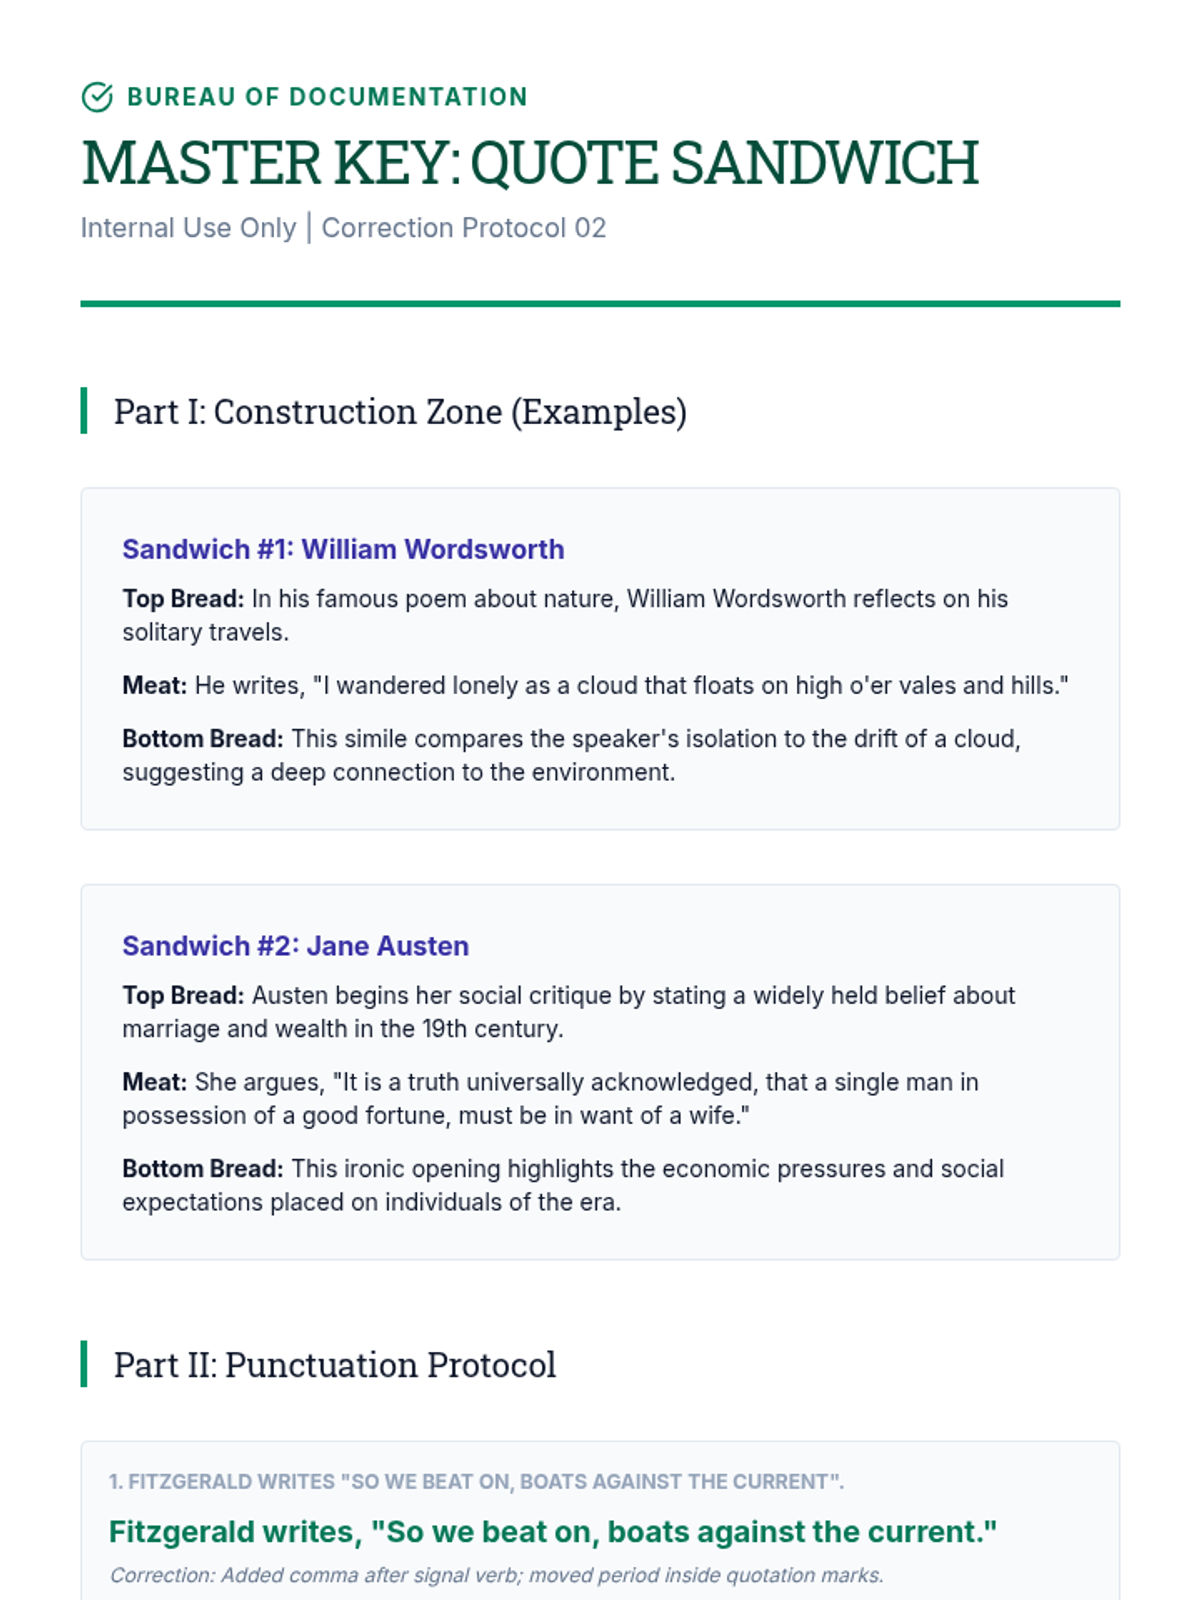This screenshot has width=1200, height=1600.
Task: Click the Bottom Bread text about simile
Action: 571,755
